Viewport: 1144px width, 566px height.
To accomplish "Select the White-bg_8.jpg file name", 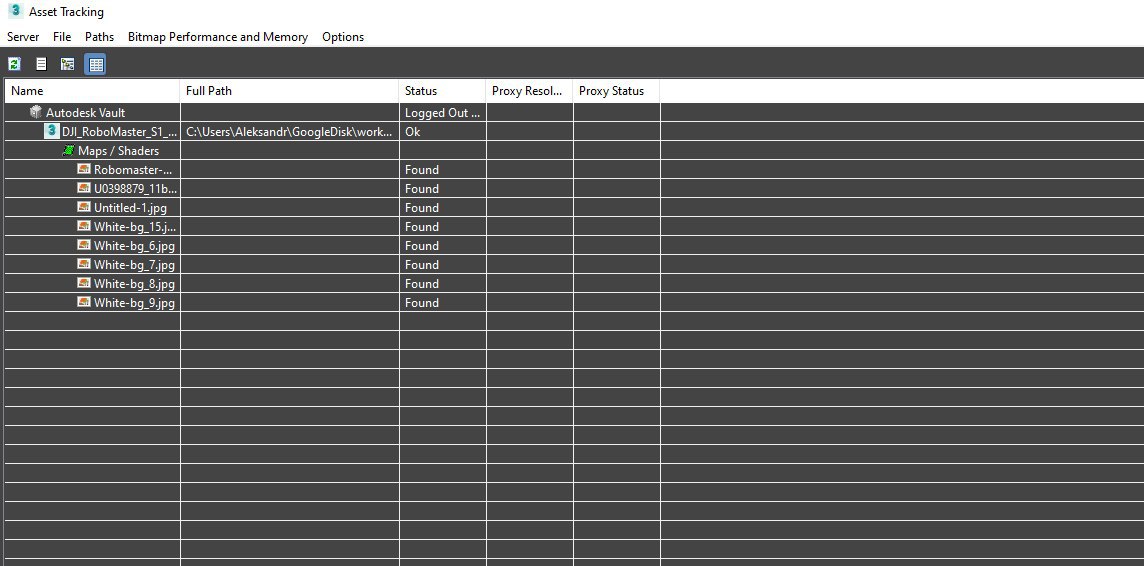I will pos(134,284).
